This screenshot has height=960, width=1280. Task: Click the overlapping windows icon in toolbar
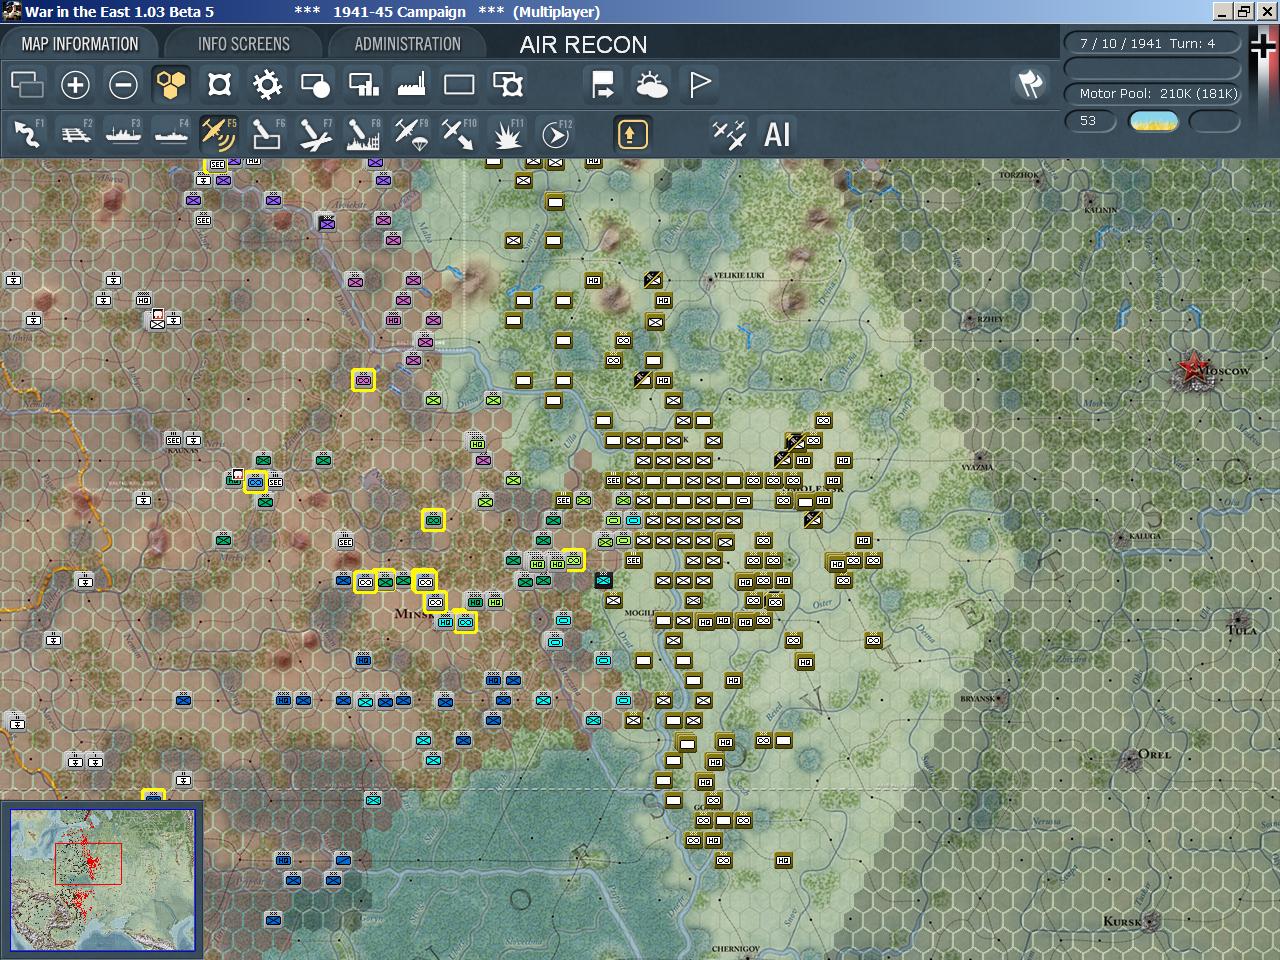tap(27, 85)
